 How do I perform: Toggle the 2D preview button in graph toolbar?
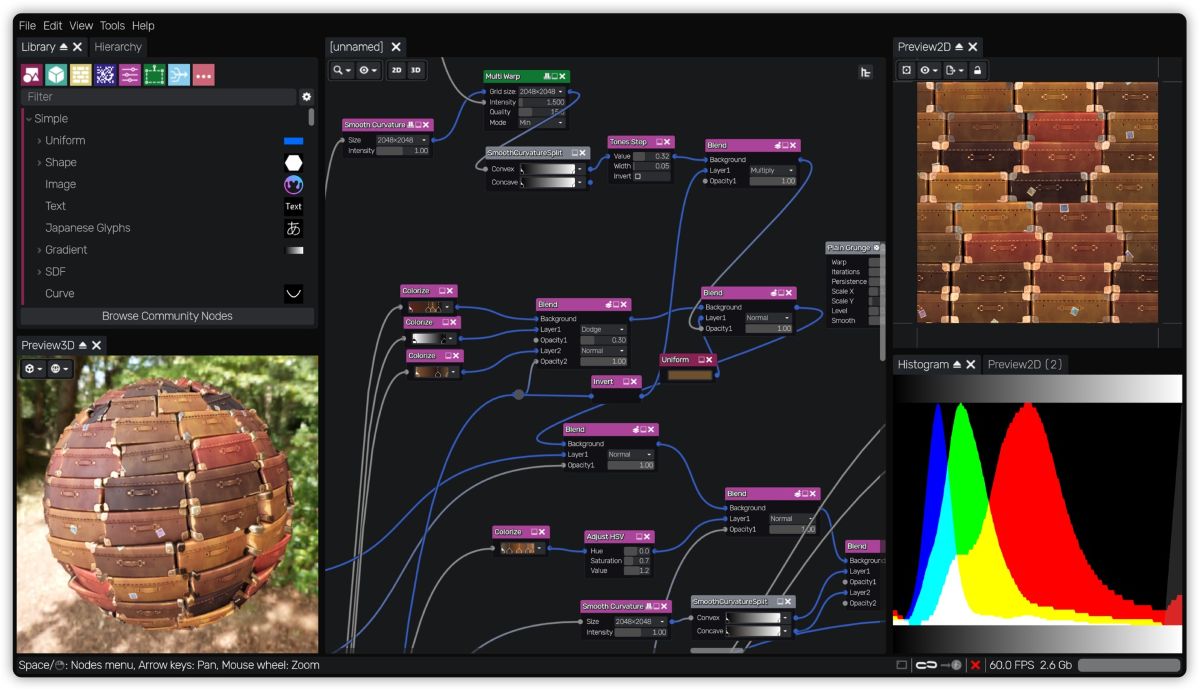tap(397, 71)
